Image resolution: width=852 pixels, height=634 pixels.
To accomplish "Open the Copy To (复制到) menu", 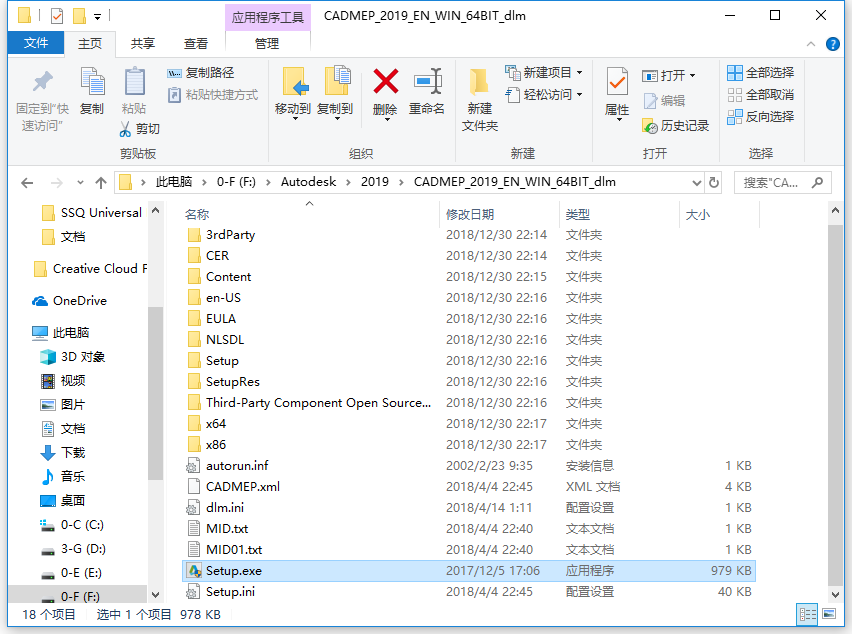I will [x=335, y=92].
